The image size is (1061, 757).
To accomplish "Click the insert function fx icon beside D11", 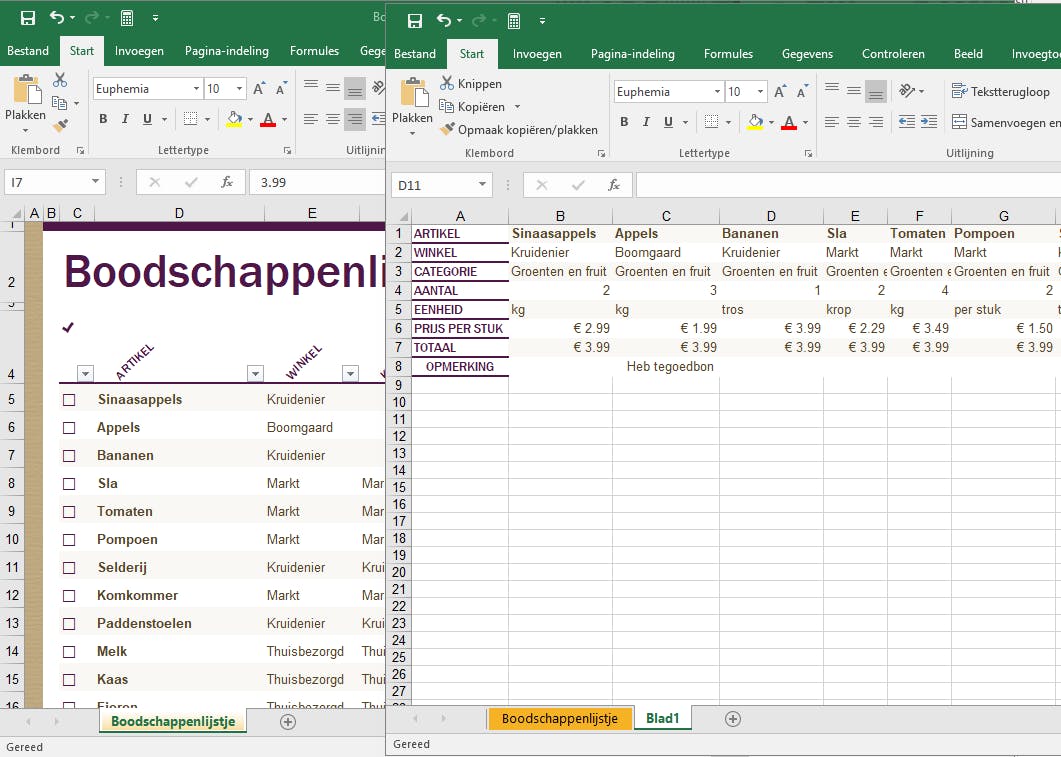I will point(614,185).
